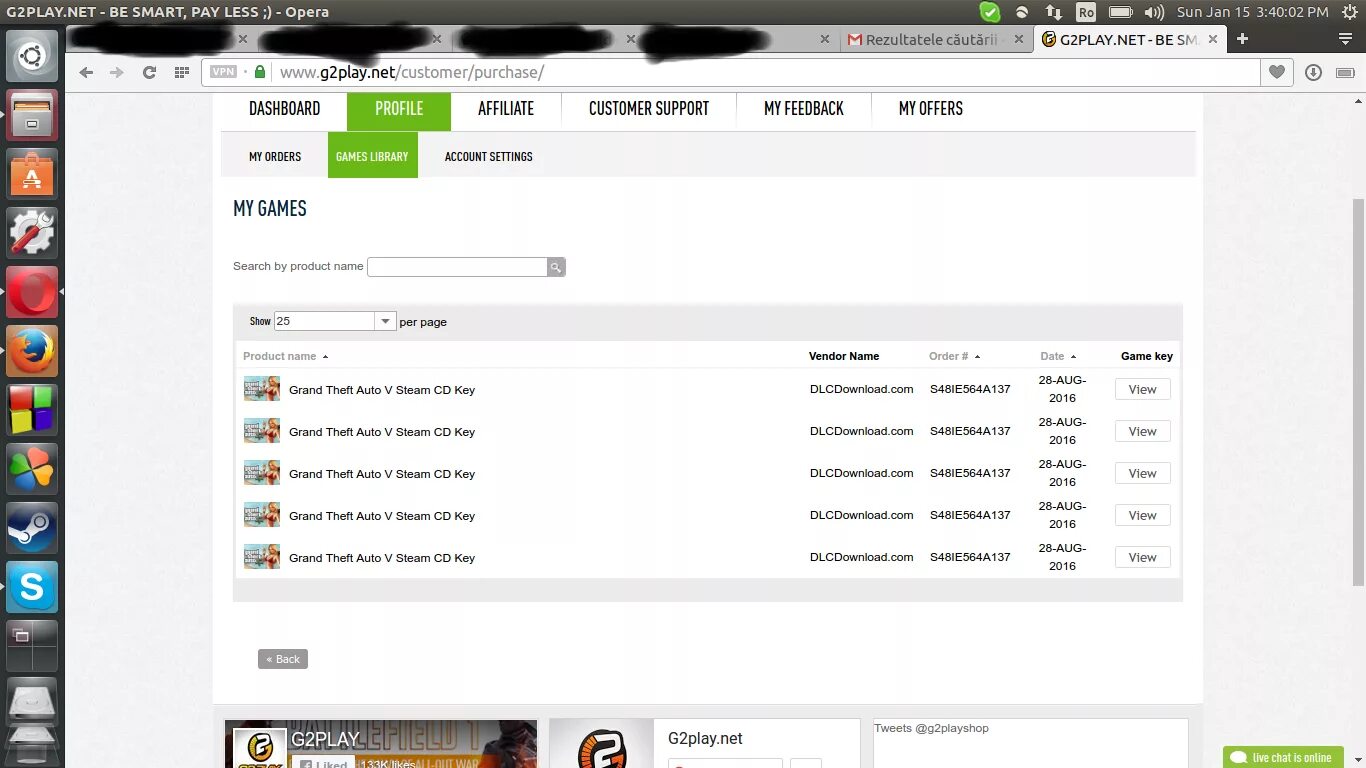Click the Opera icon in the dock
The image size is (1366, 768).
32,292
